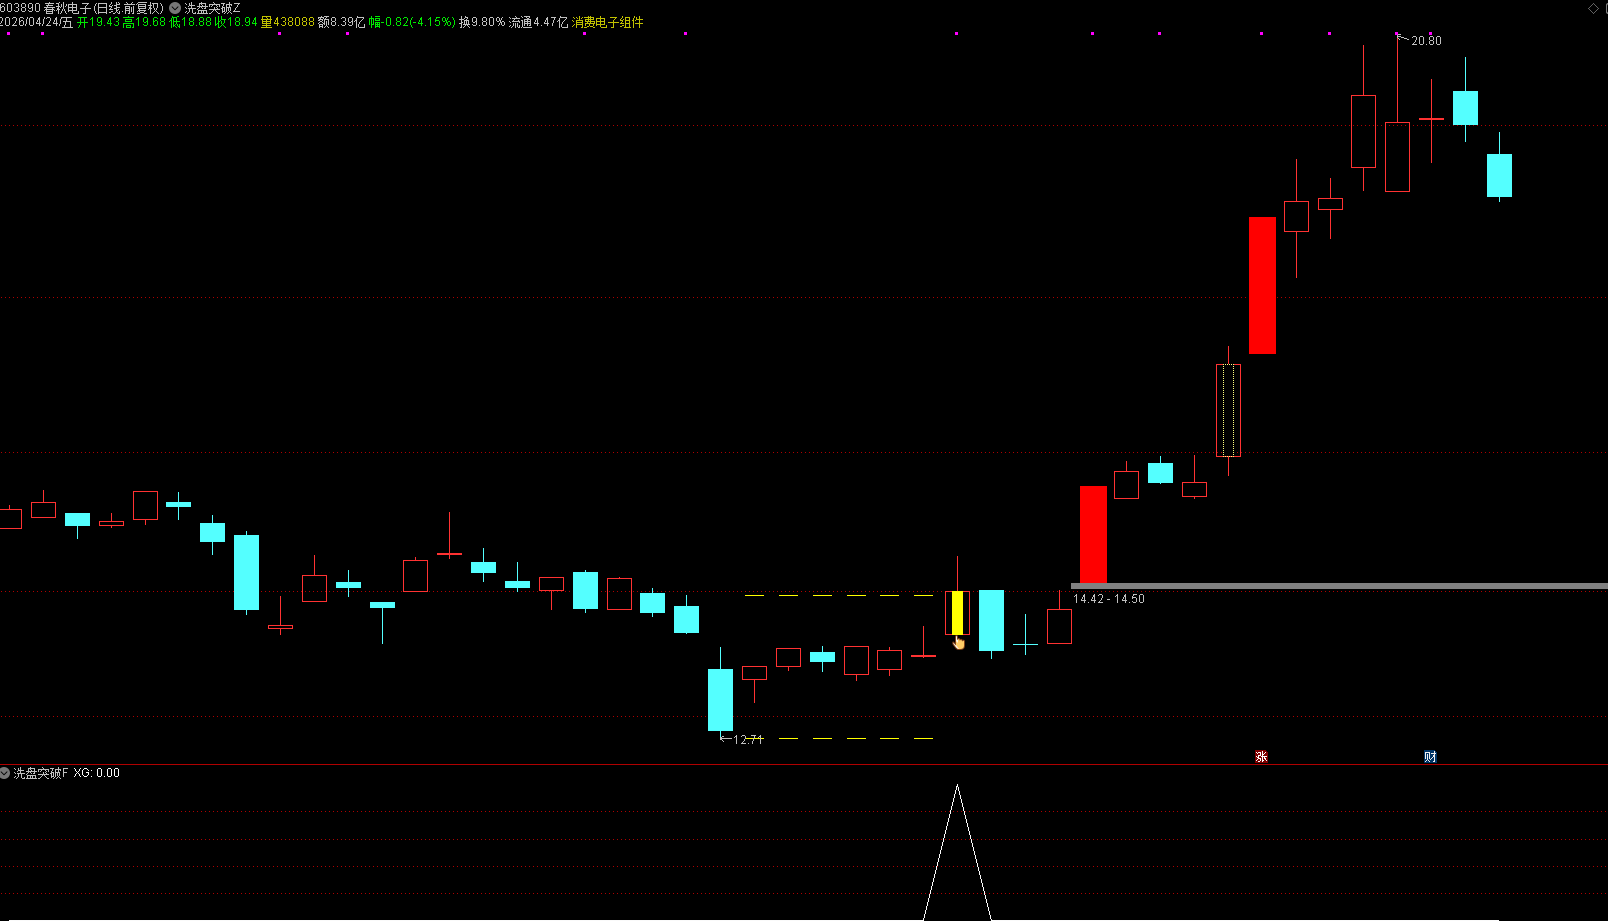Image resolution: width=1608 pixels, height=921 pixels.
Task: Click the red 张 event marker
Action: pos(1261,757)
